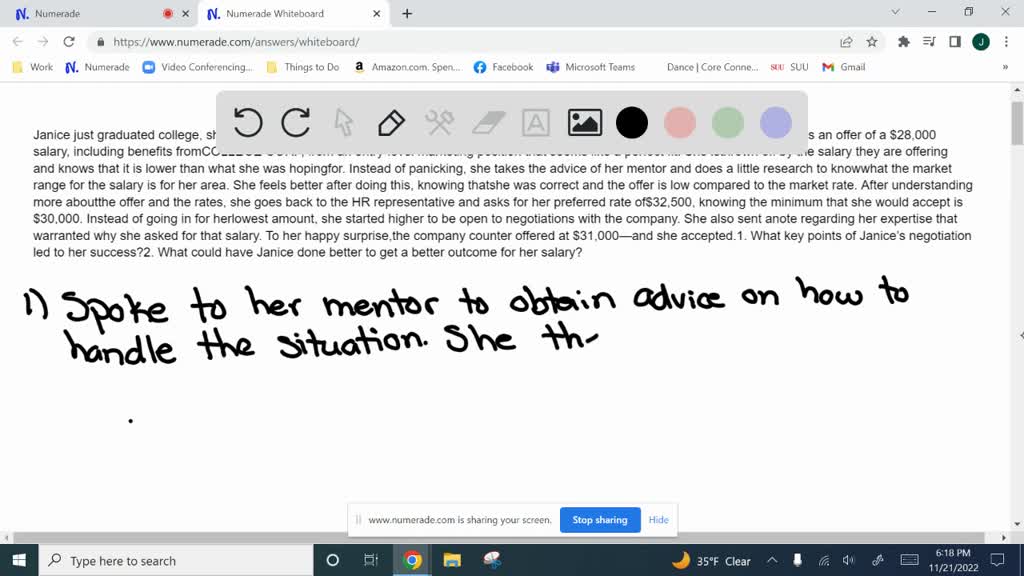Screen dimensions: 1024x576
Task: Pick the green pen color
Action: [728, 123]
